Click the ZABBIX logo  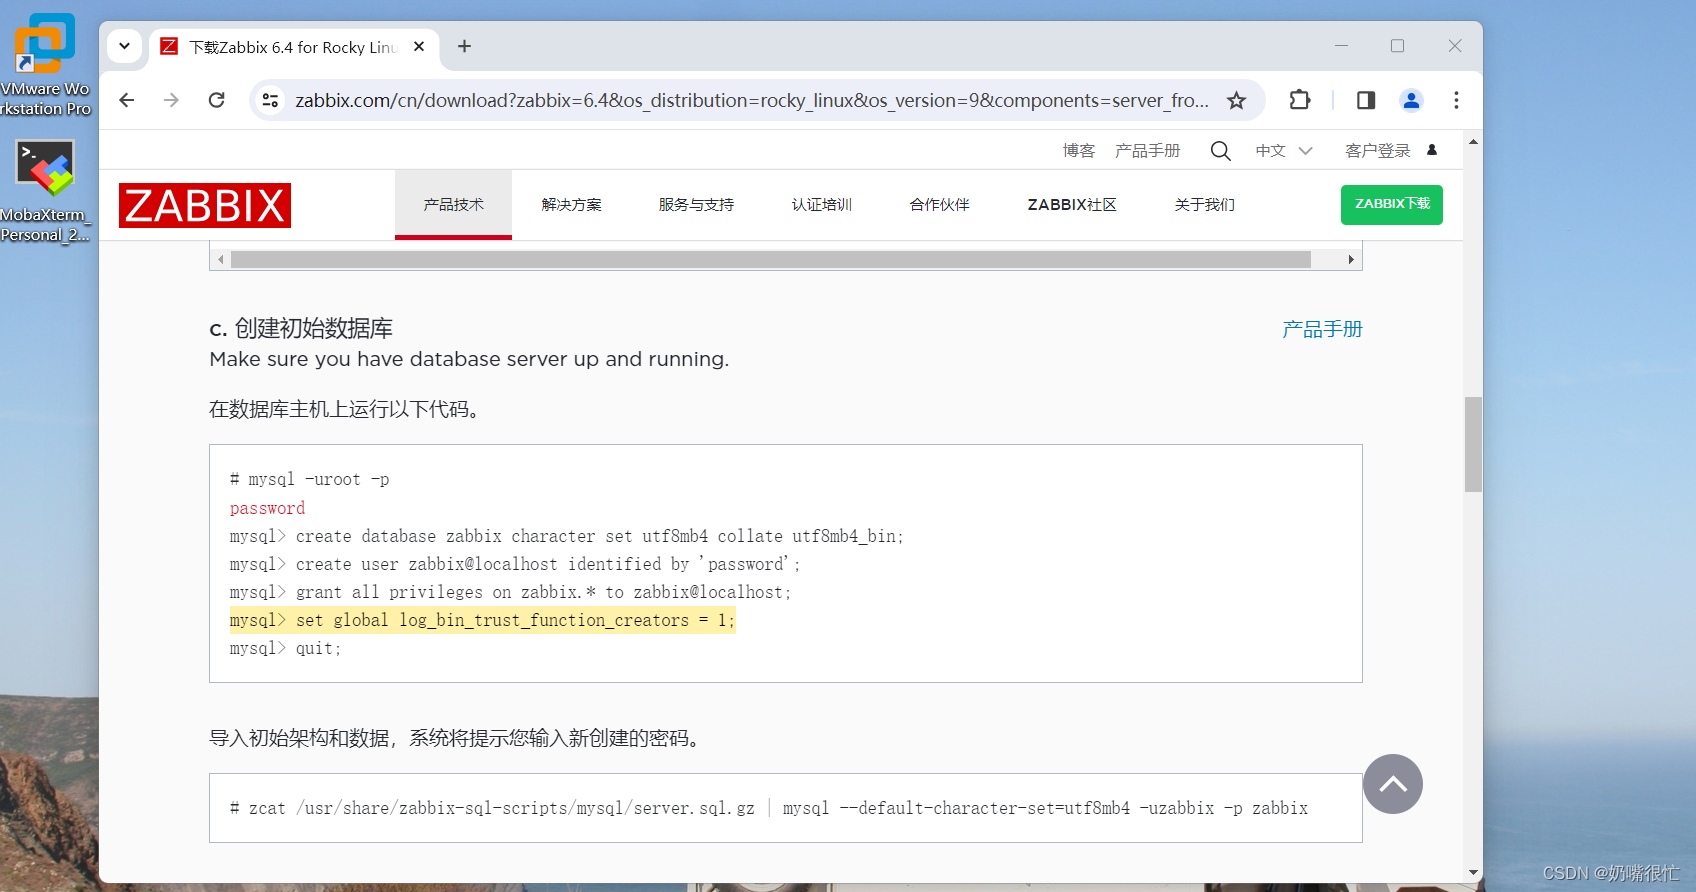205,205
